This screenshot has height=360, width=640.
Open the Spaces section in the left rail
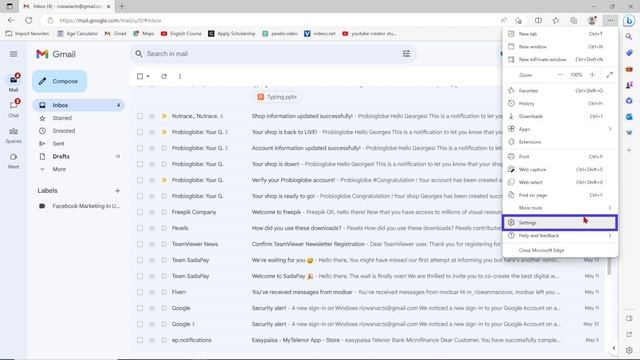point(13,135)
